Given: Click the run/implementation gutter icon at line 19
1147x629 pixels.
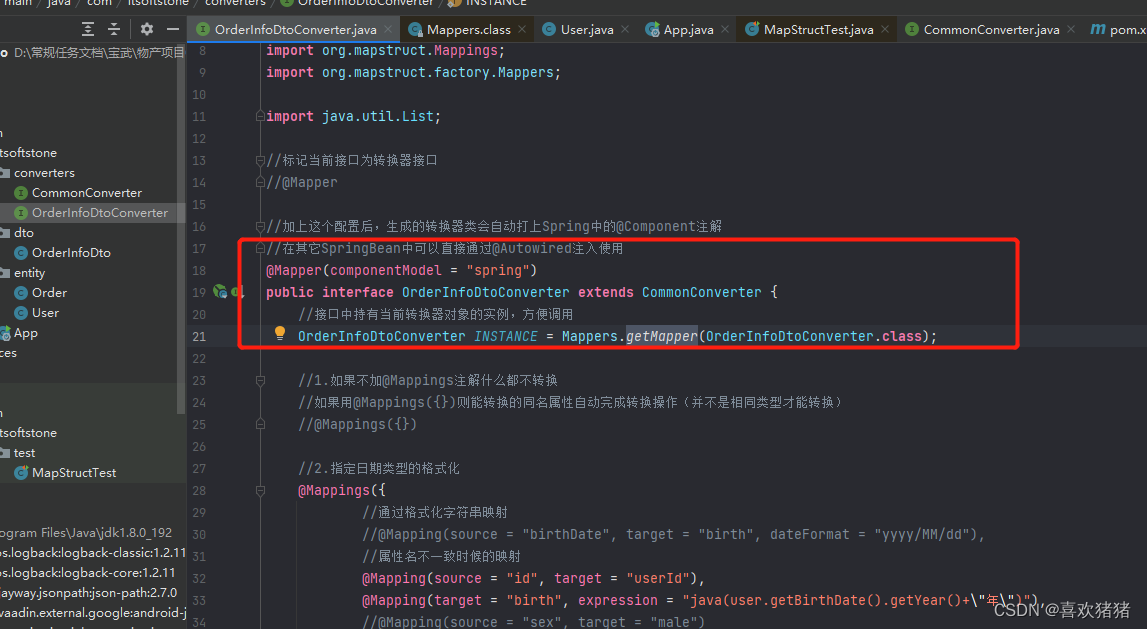Looking at the screenshot, I should (x=221, y=291).
